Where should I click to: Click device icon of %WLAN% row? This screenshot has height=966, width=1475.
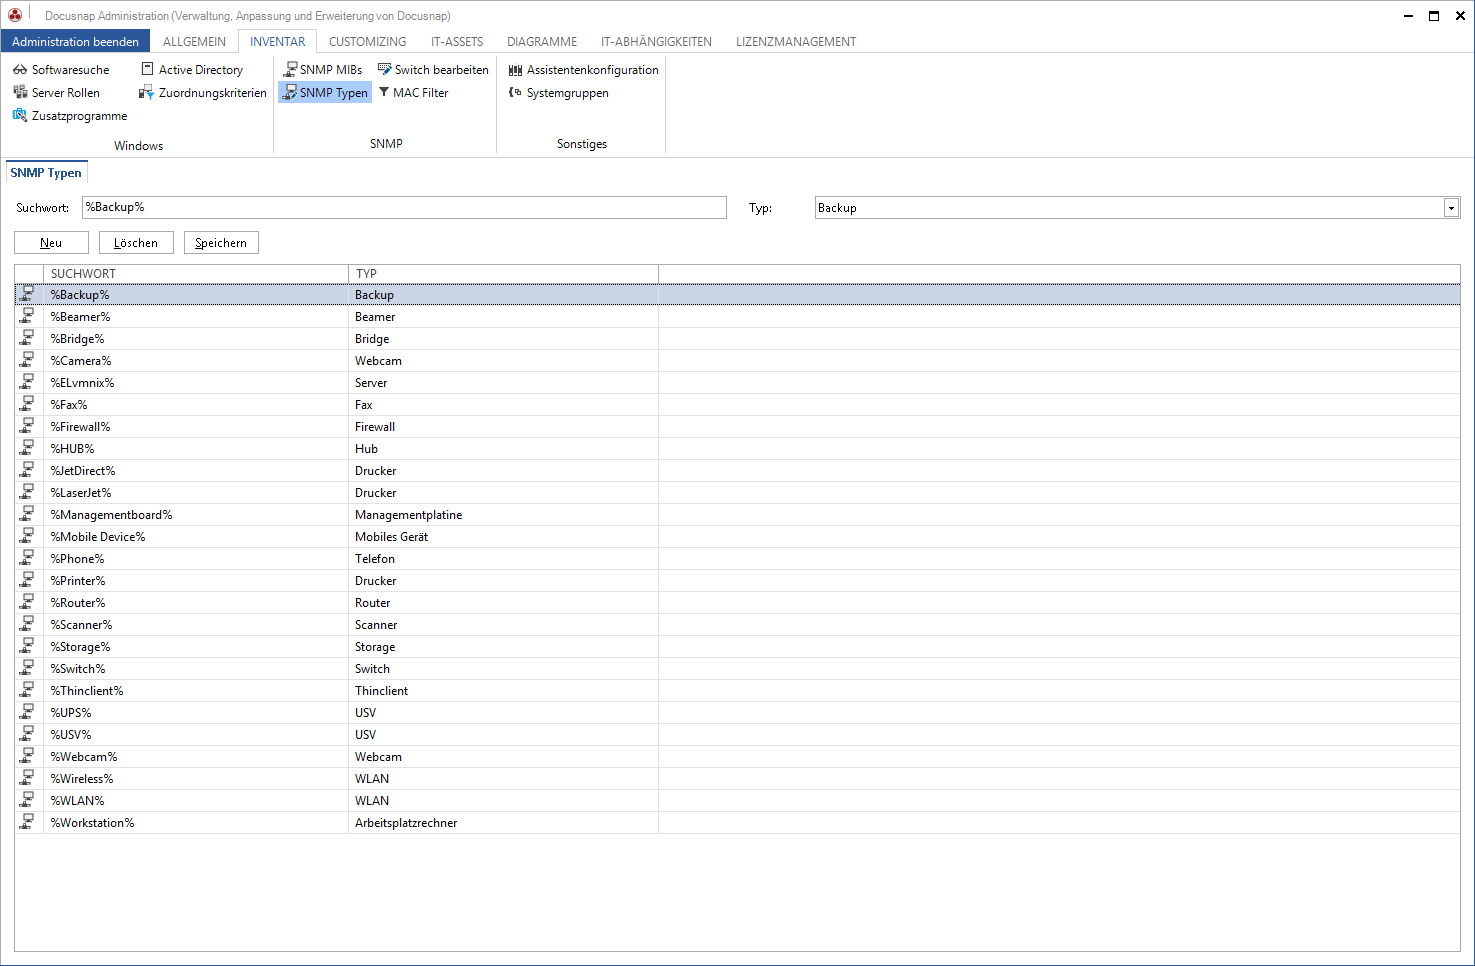click(x=27, y=800)
